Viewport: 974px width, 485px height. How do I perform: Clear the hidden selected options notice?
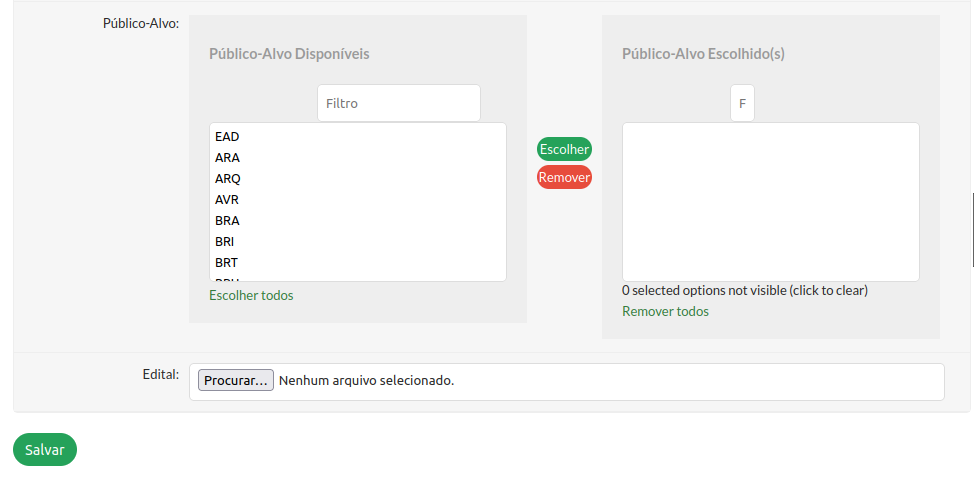(x=745, y=290)
